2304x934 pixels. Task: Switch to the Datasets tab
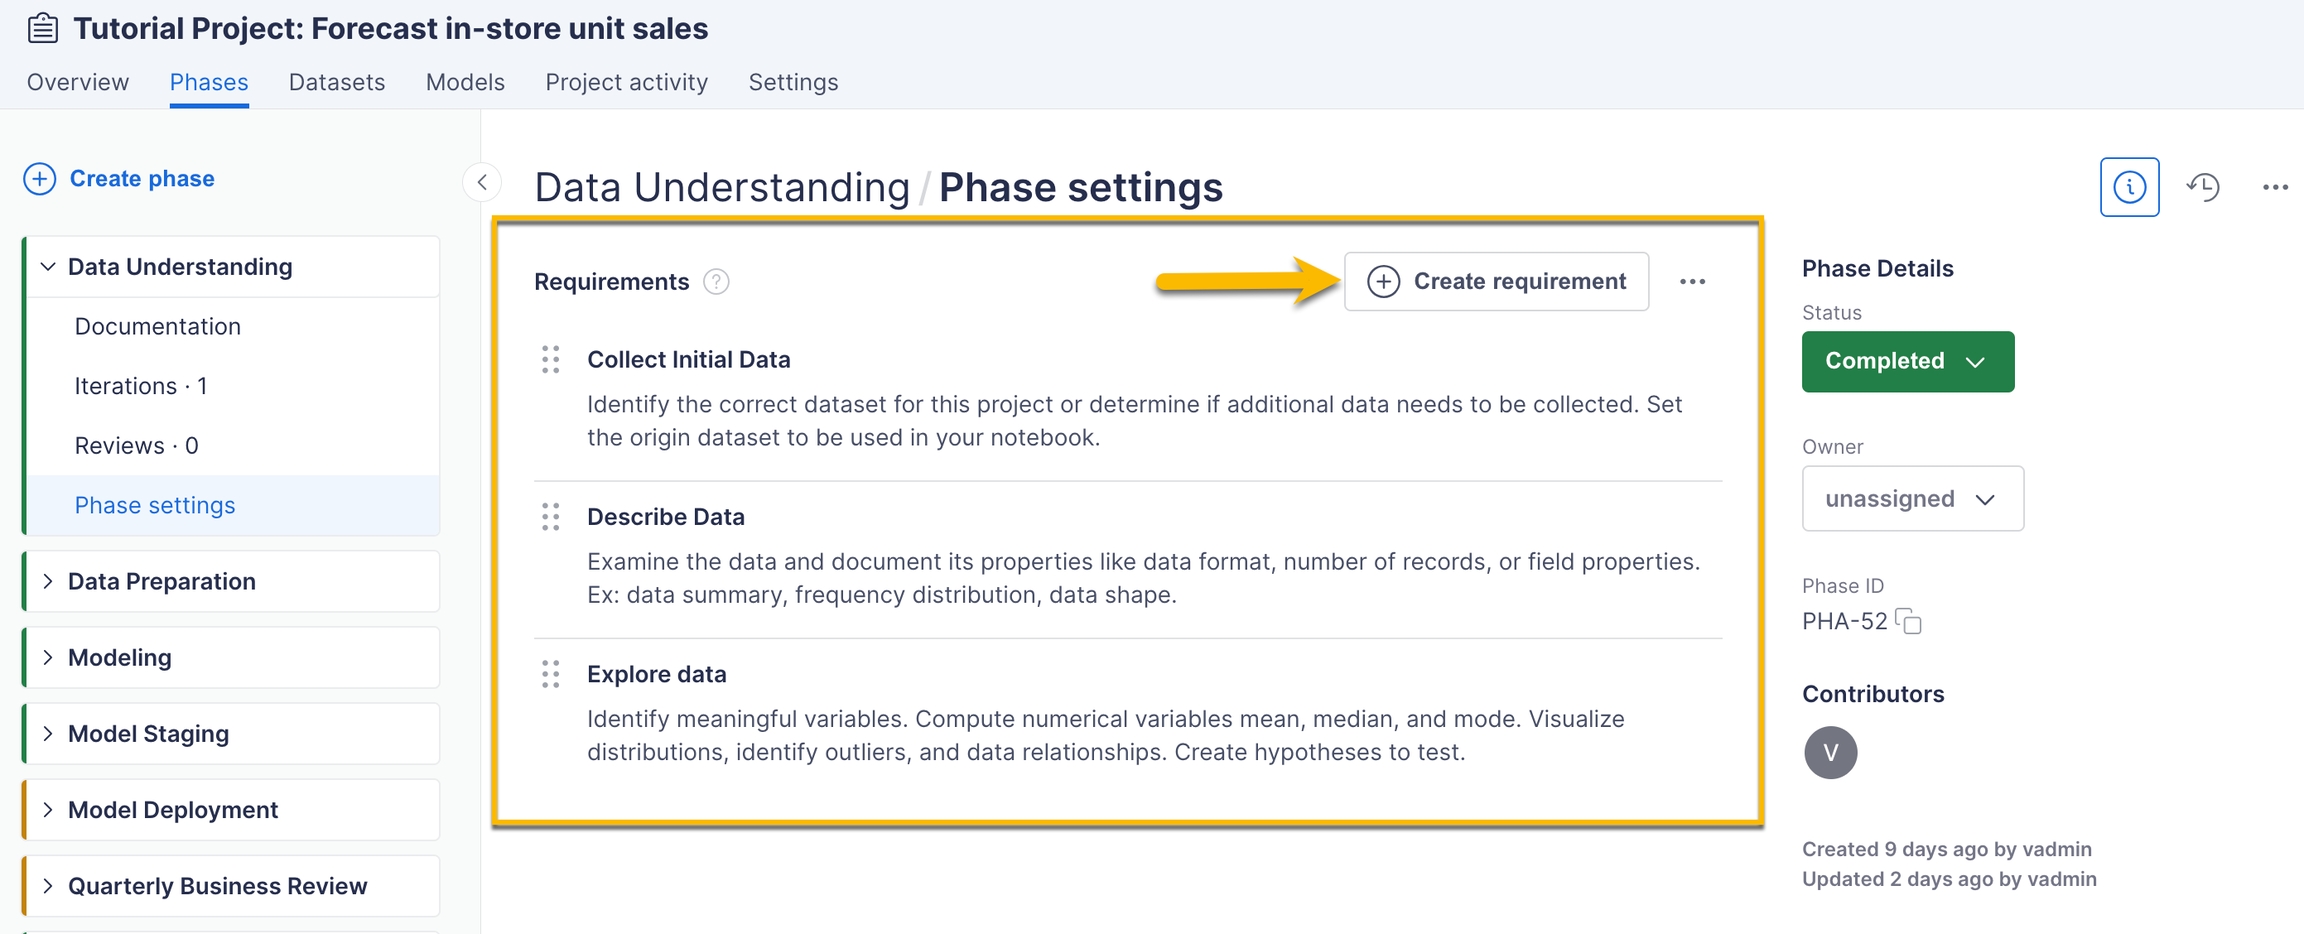click(337, 82)
